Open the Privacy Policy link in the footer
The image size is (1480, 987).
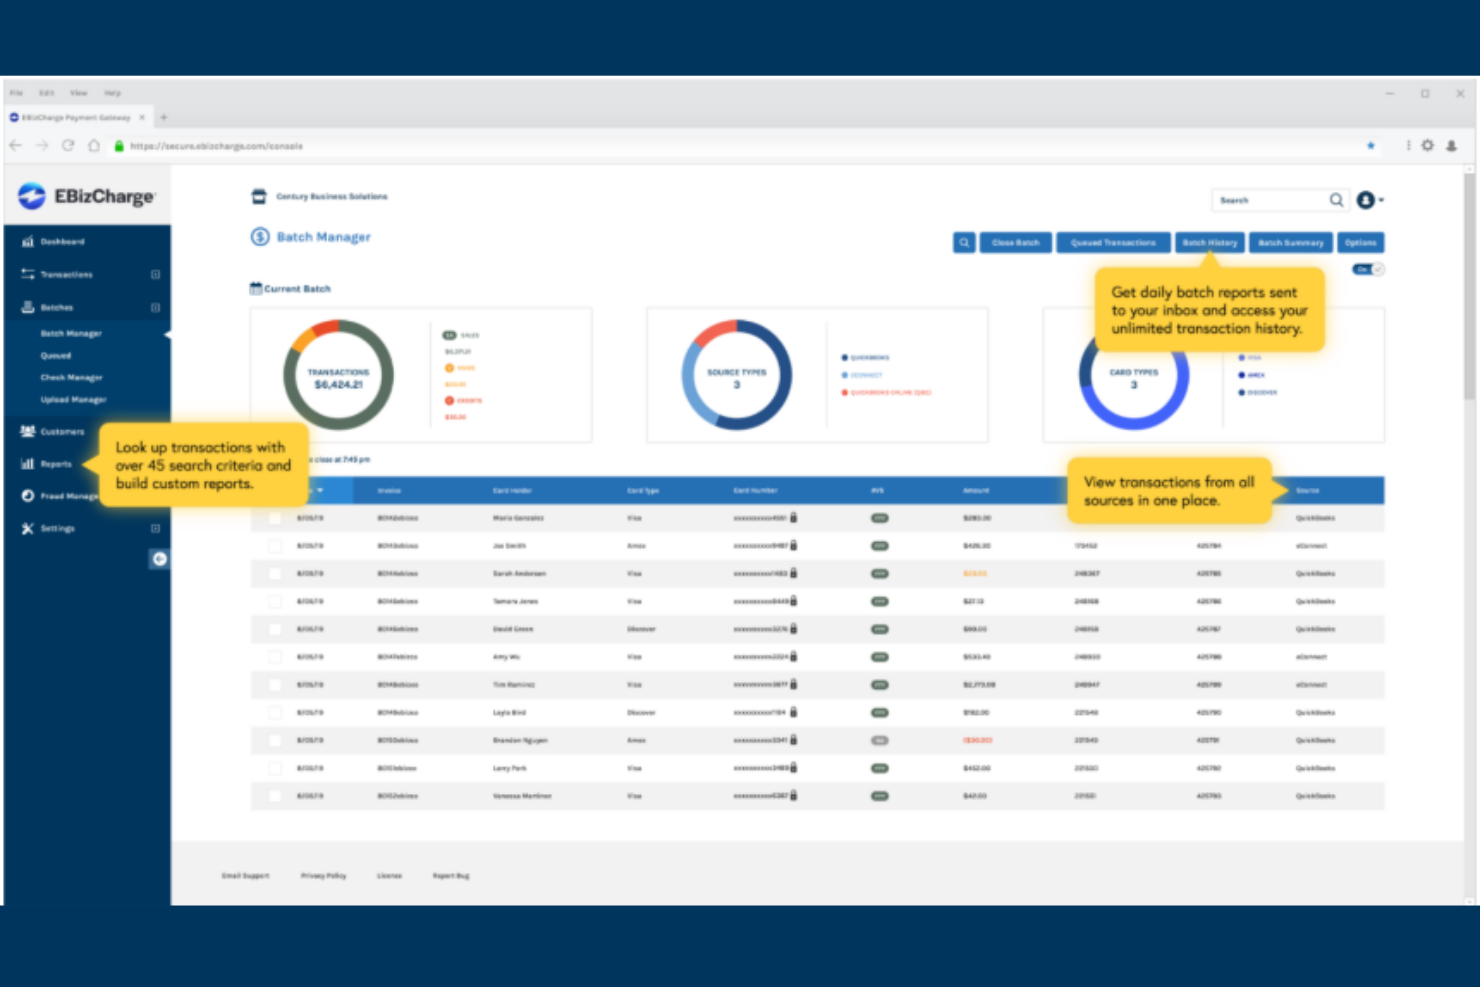tap(323, 875)
